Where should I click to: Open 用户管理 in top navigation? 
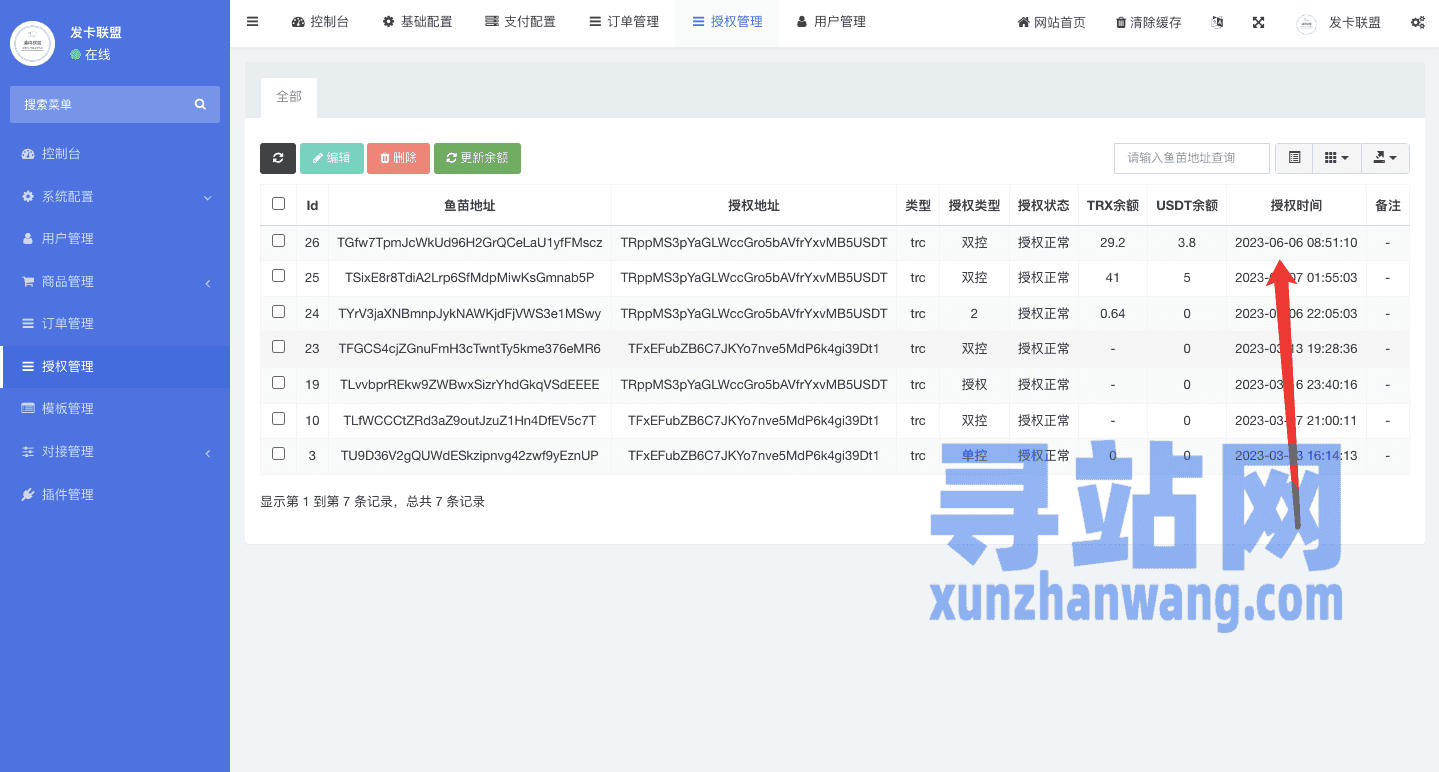(x=831, y=22)
